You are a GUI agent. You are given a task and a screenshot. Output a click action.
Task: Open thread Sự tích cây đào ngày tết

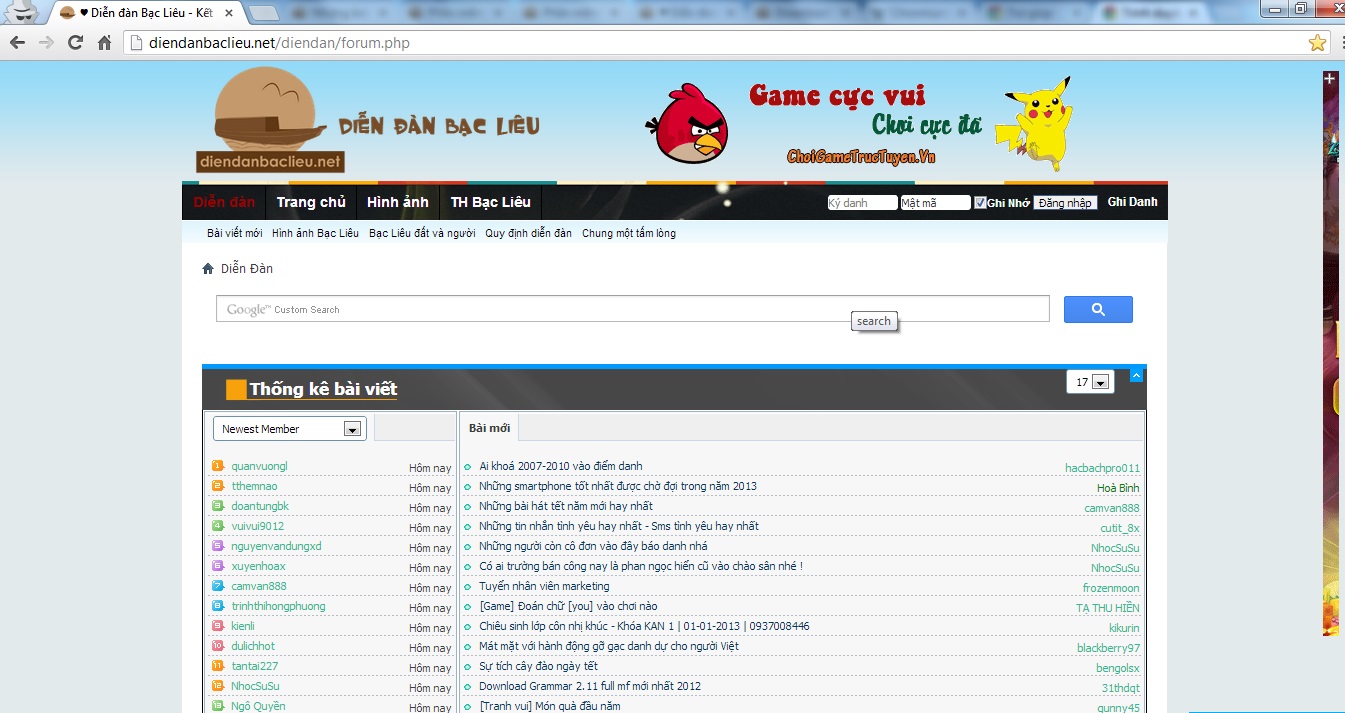538,666
